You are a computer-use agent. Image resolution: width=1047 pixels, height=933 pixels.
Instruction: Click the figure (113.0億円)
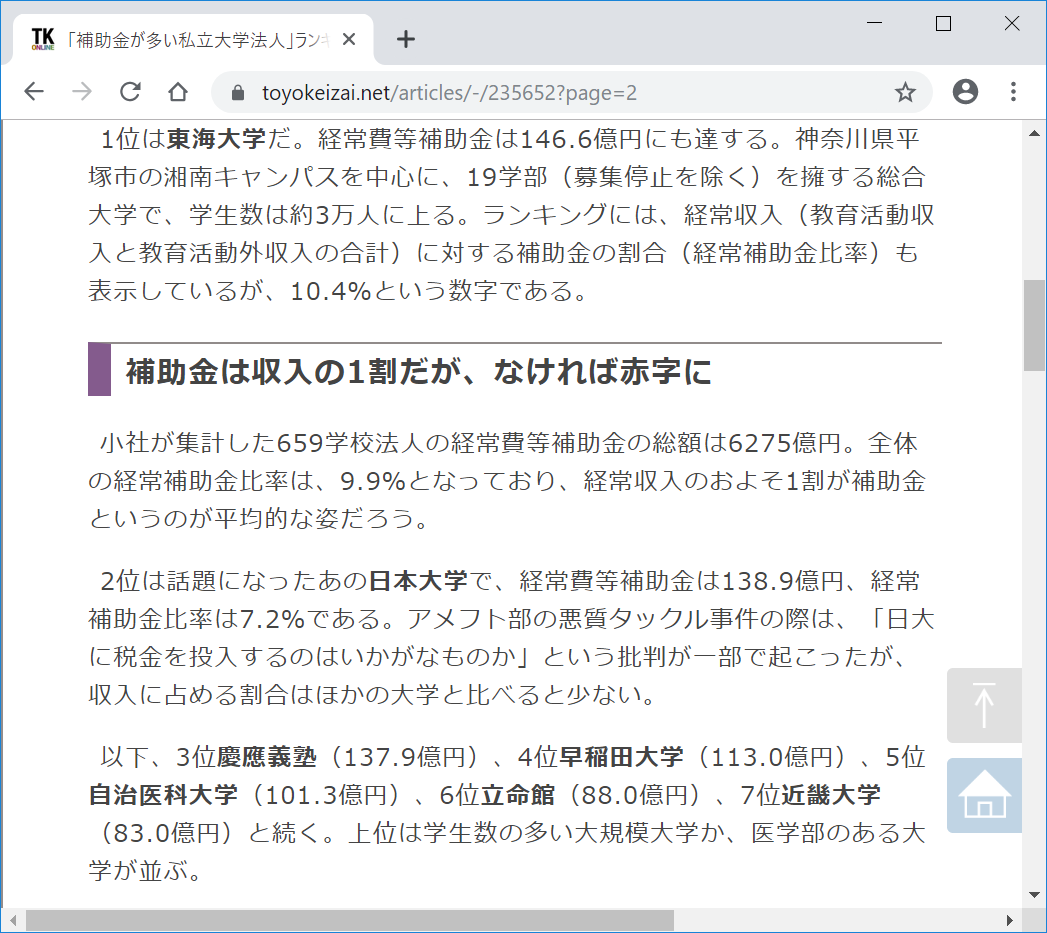tap(772, 757)
